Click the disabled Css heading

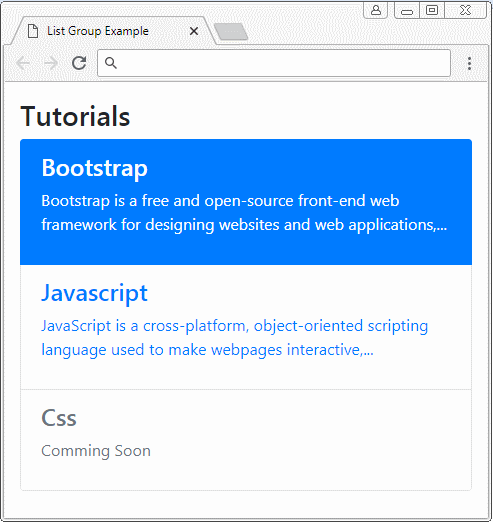[59, 418]
